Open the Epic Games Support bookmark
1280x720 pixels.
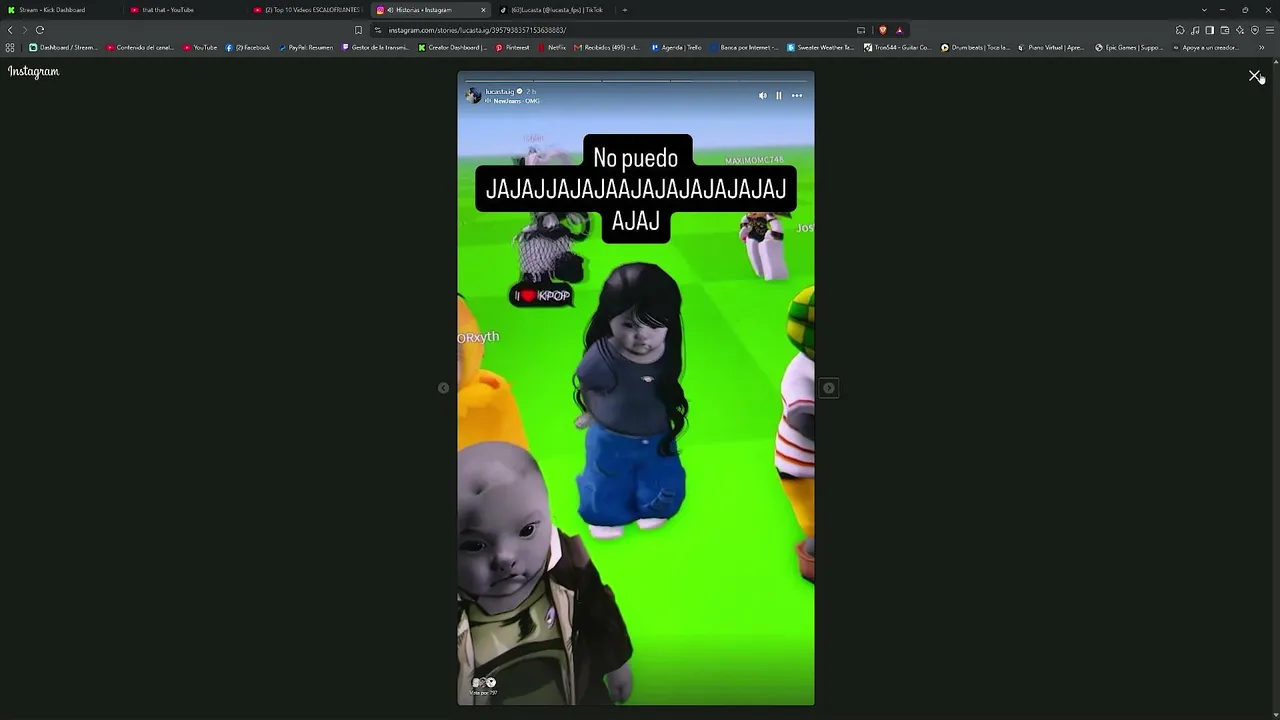click(1129, 48)
